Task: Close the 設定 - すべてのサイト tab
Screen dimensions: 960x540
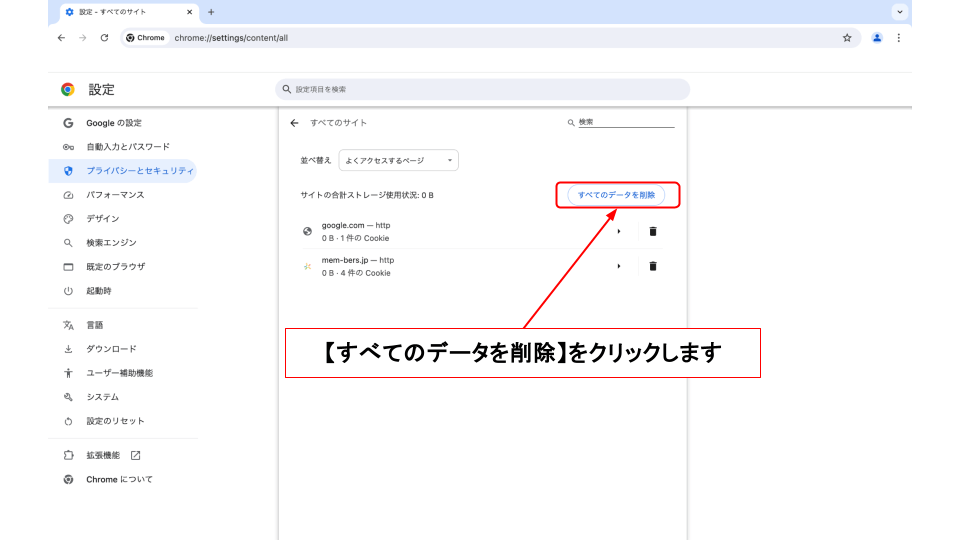Action: click(190, 12)
